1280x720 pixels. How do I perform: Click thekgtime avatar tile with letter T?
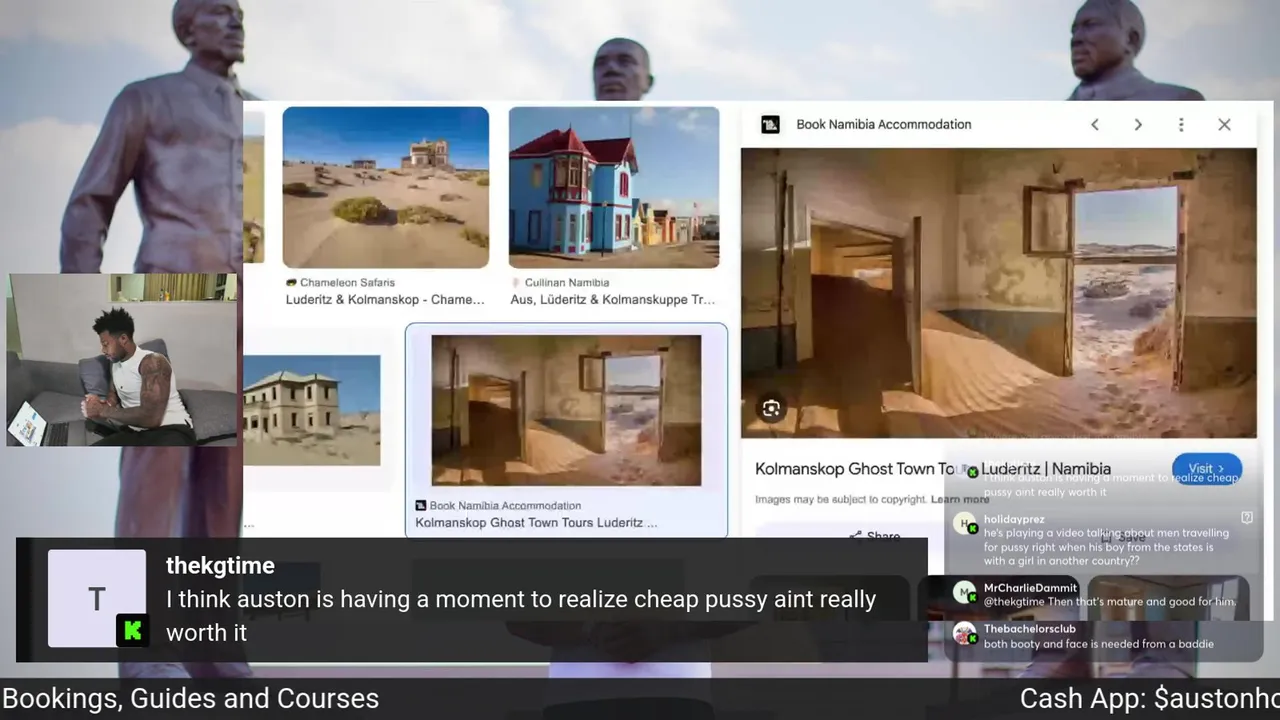pyautogui.click(x=97, y=598)
